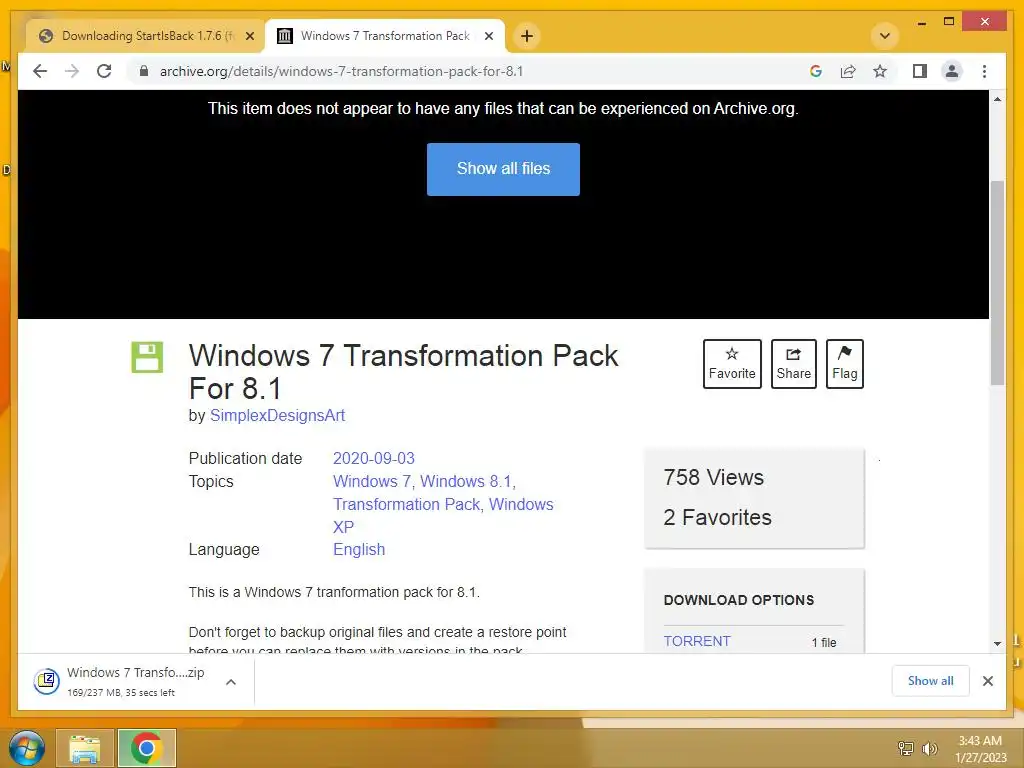
Task: Click the 2 Favorites text
Action: coord(717,517)
